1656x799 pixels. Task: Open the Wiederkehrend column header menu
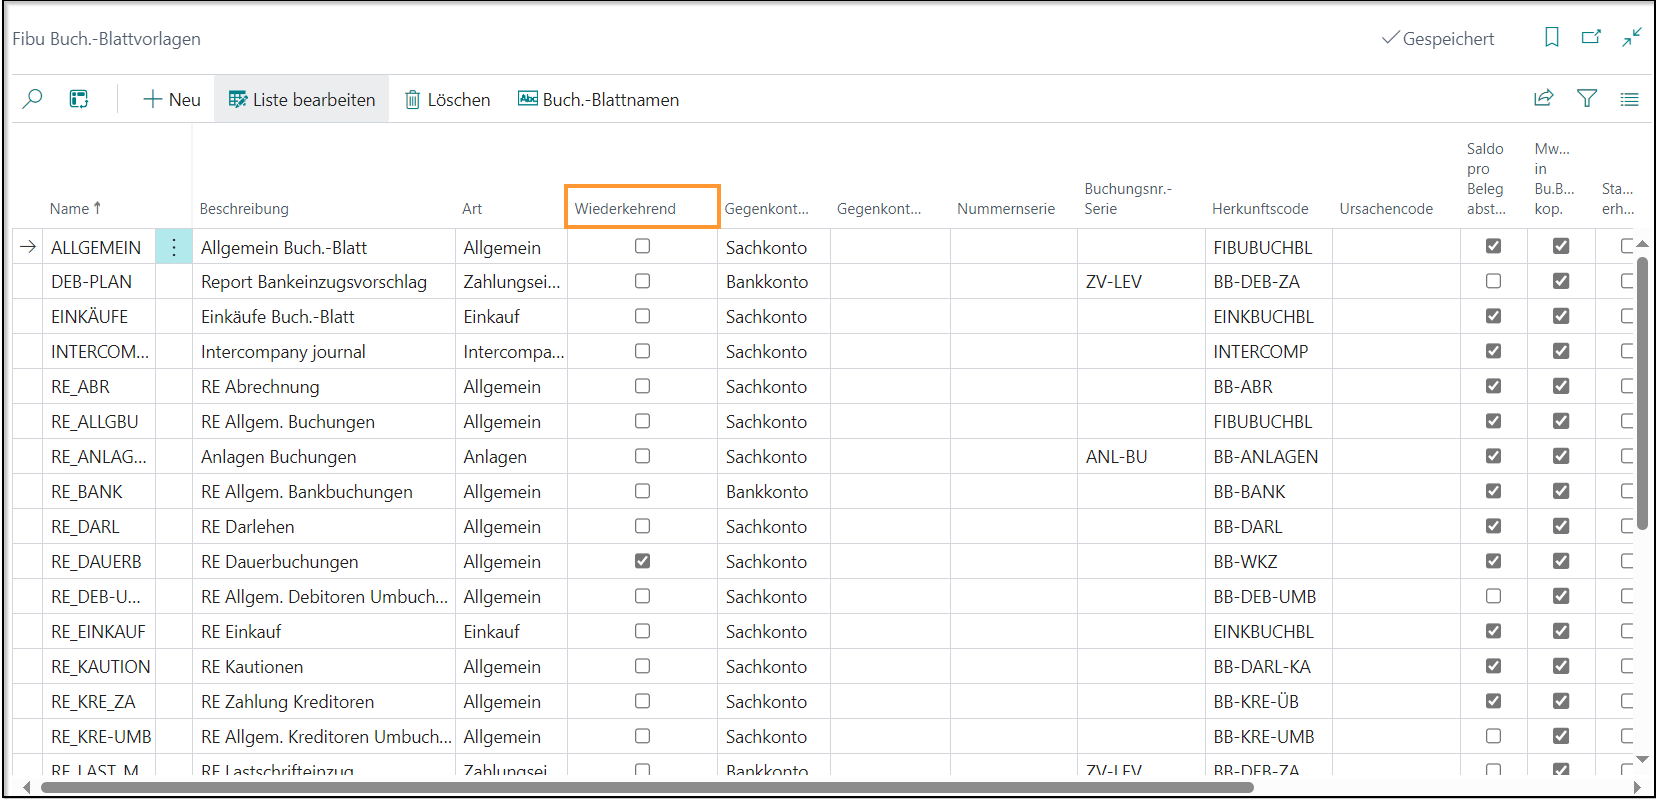625,208
